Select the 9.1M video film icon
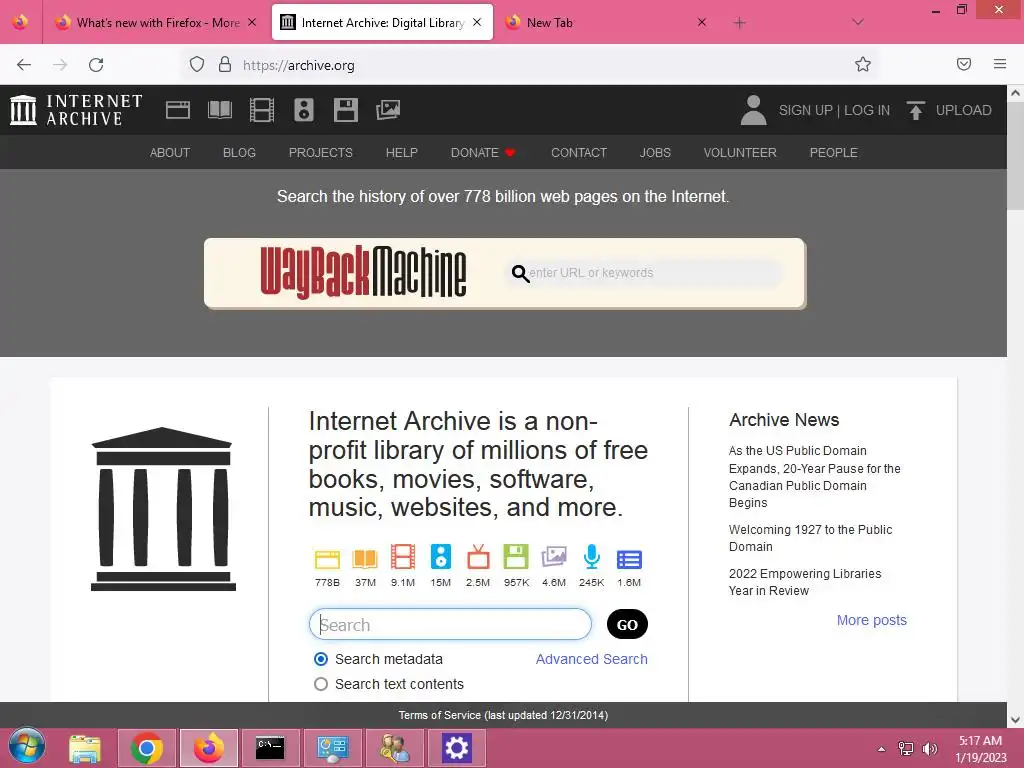1024x768 pixels. click(403, 557)
